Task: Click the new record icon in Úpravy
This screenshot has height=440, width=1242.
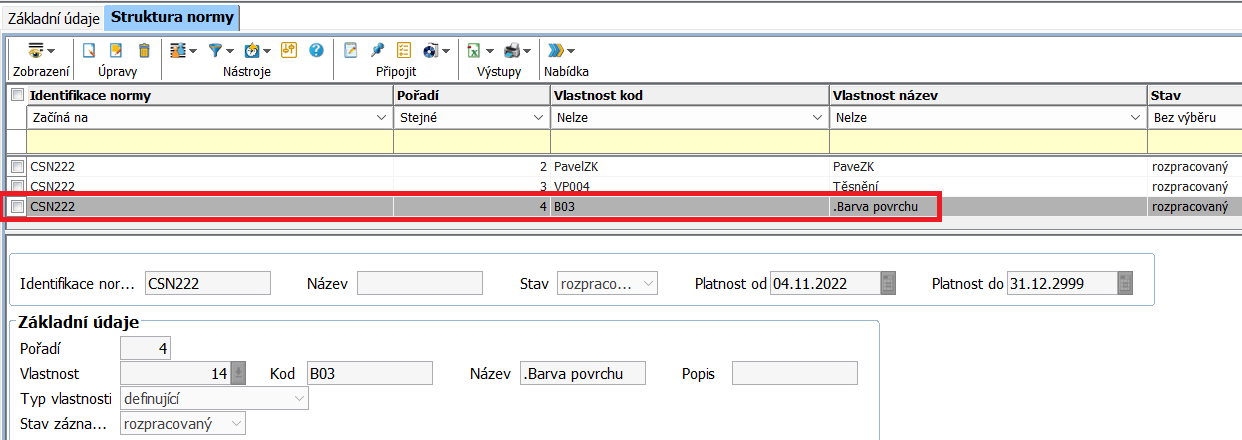Action: coord(89,50)
